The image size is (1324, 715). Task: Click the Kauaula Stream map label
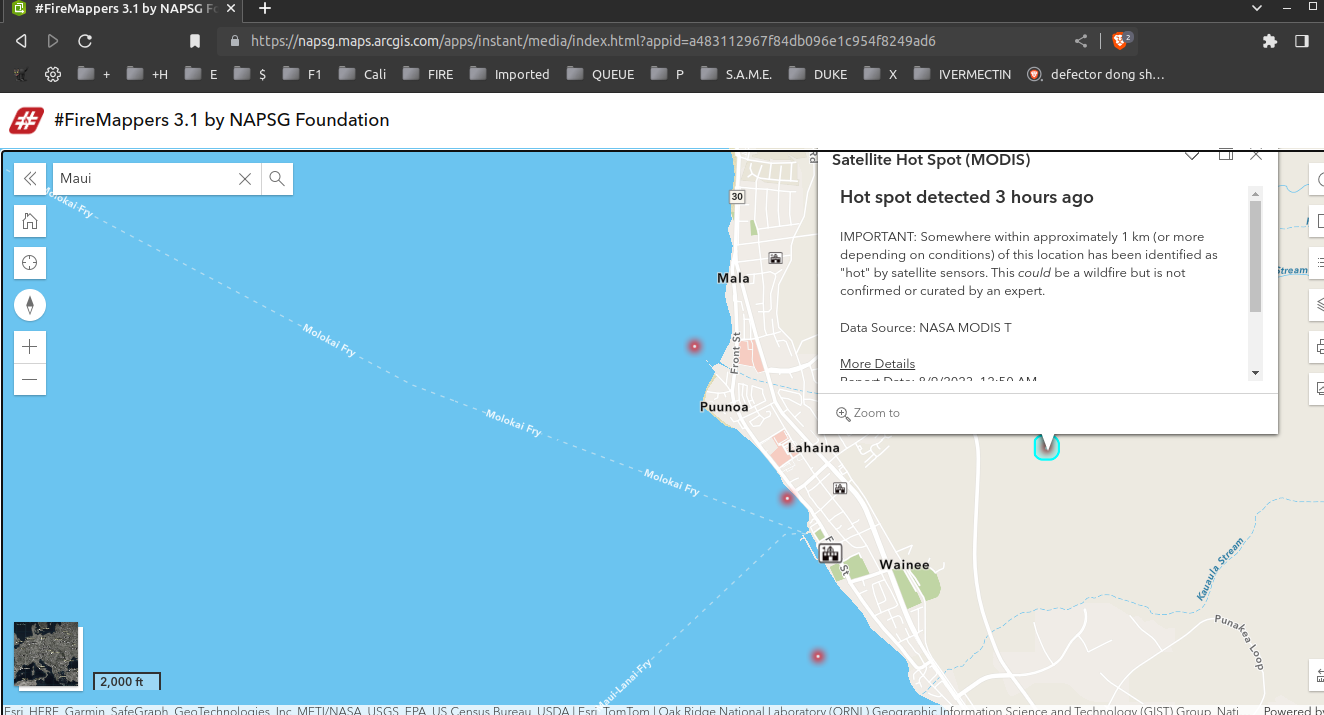1220,570
